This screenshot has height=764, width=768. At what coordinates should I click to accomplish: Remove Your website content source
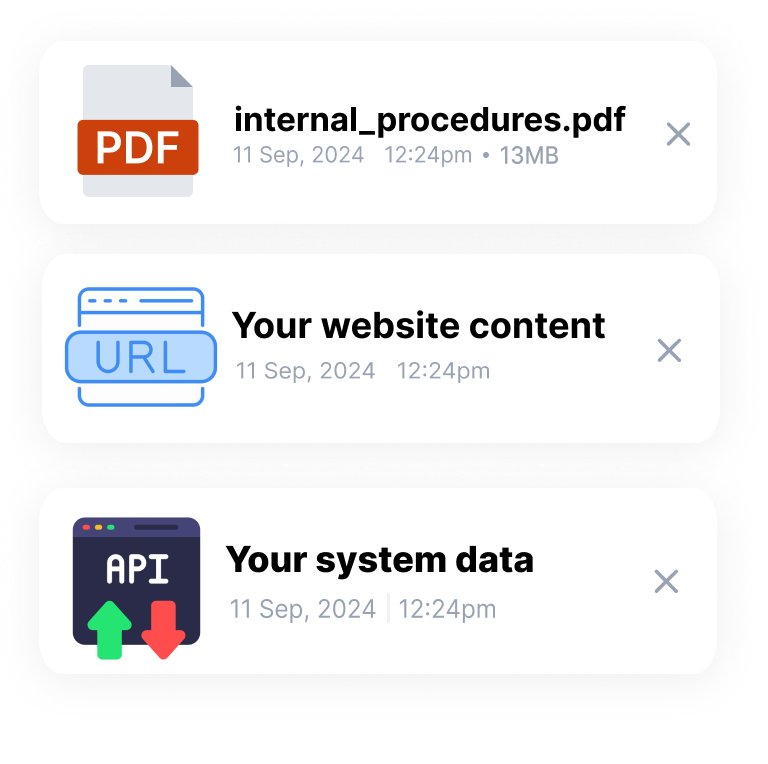[x=669, y=351]
